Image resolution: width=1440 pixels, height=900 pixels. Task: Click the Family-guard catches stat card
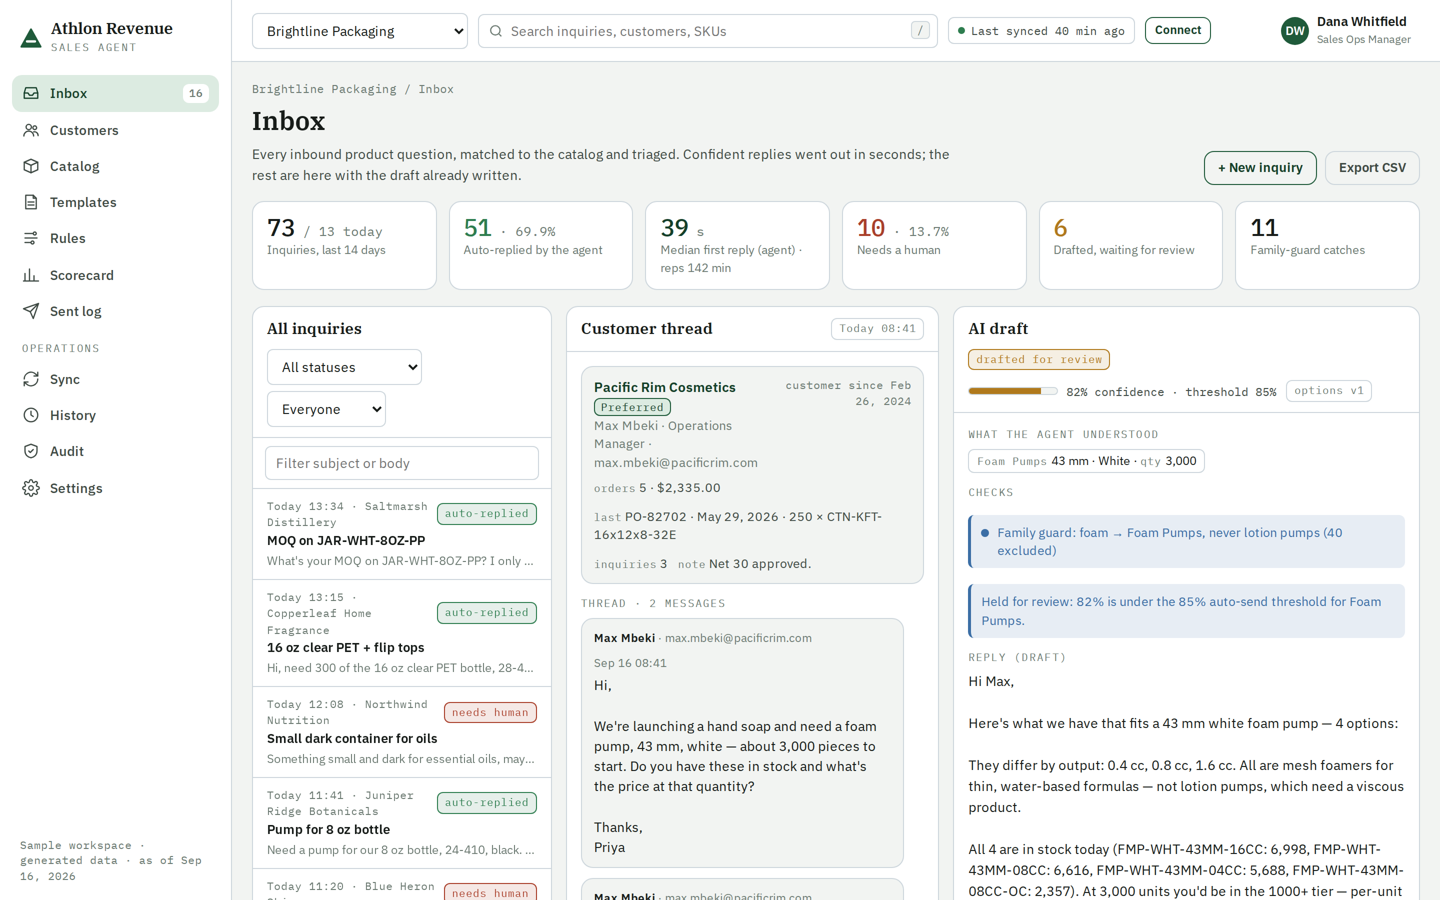[x=1327, y=246]
